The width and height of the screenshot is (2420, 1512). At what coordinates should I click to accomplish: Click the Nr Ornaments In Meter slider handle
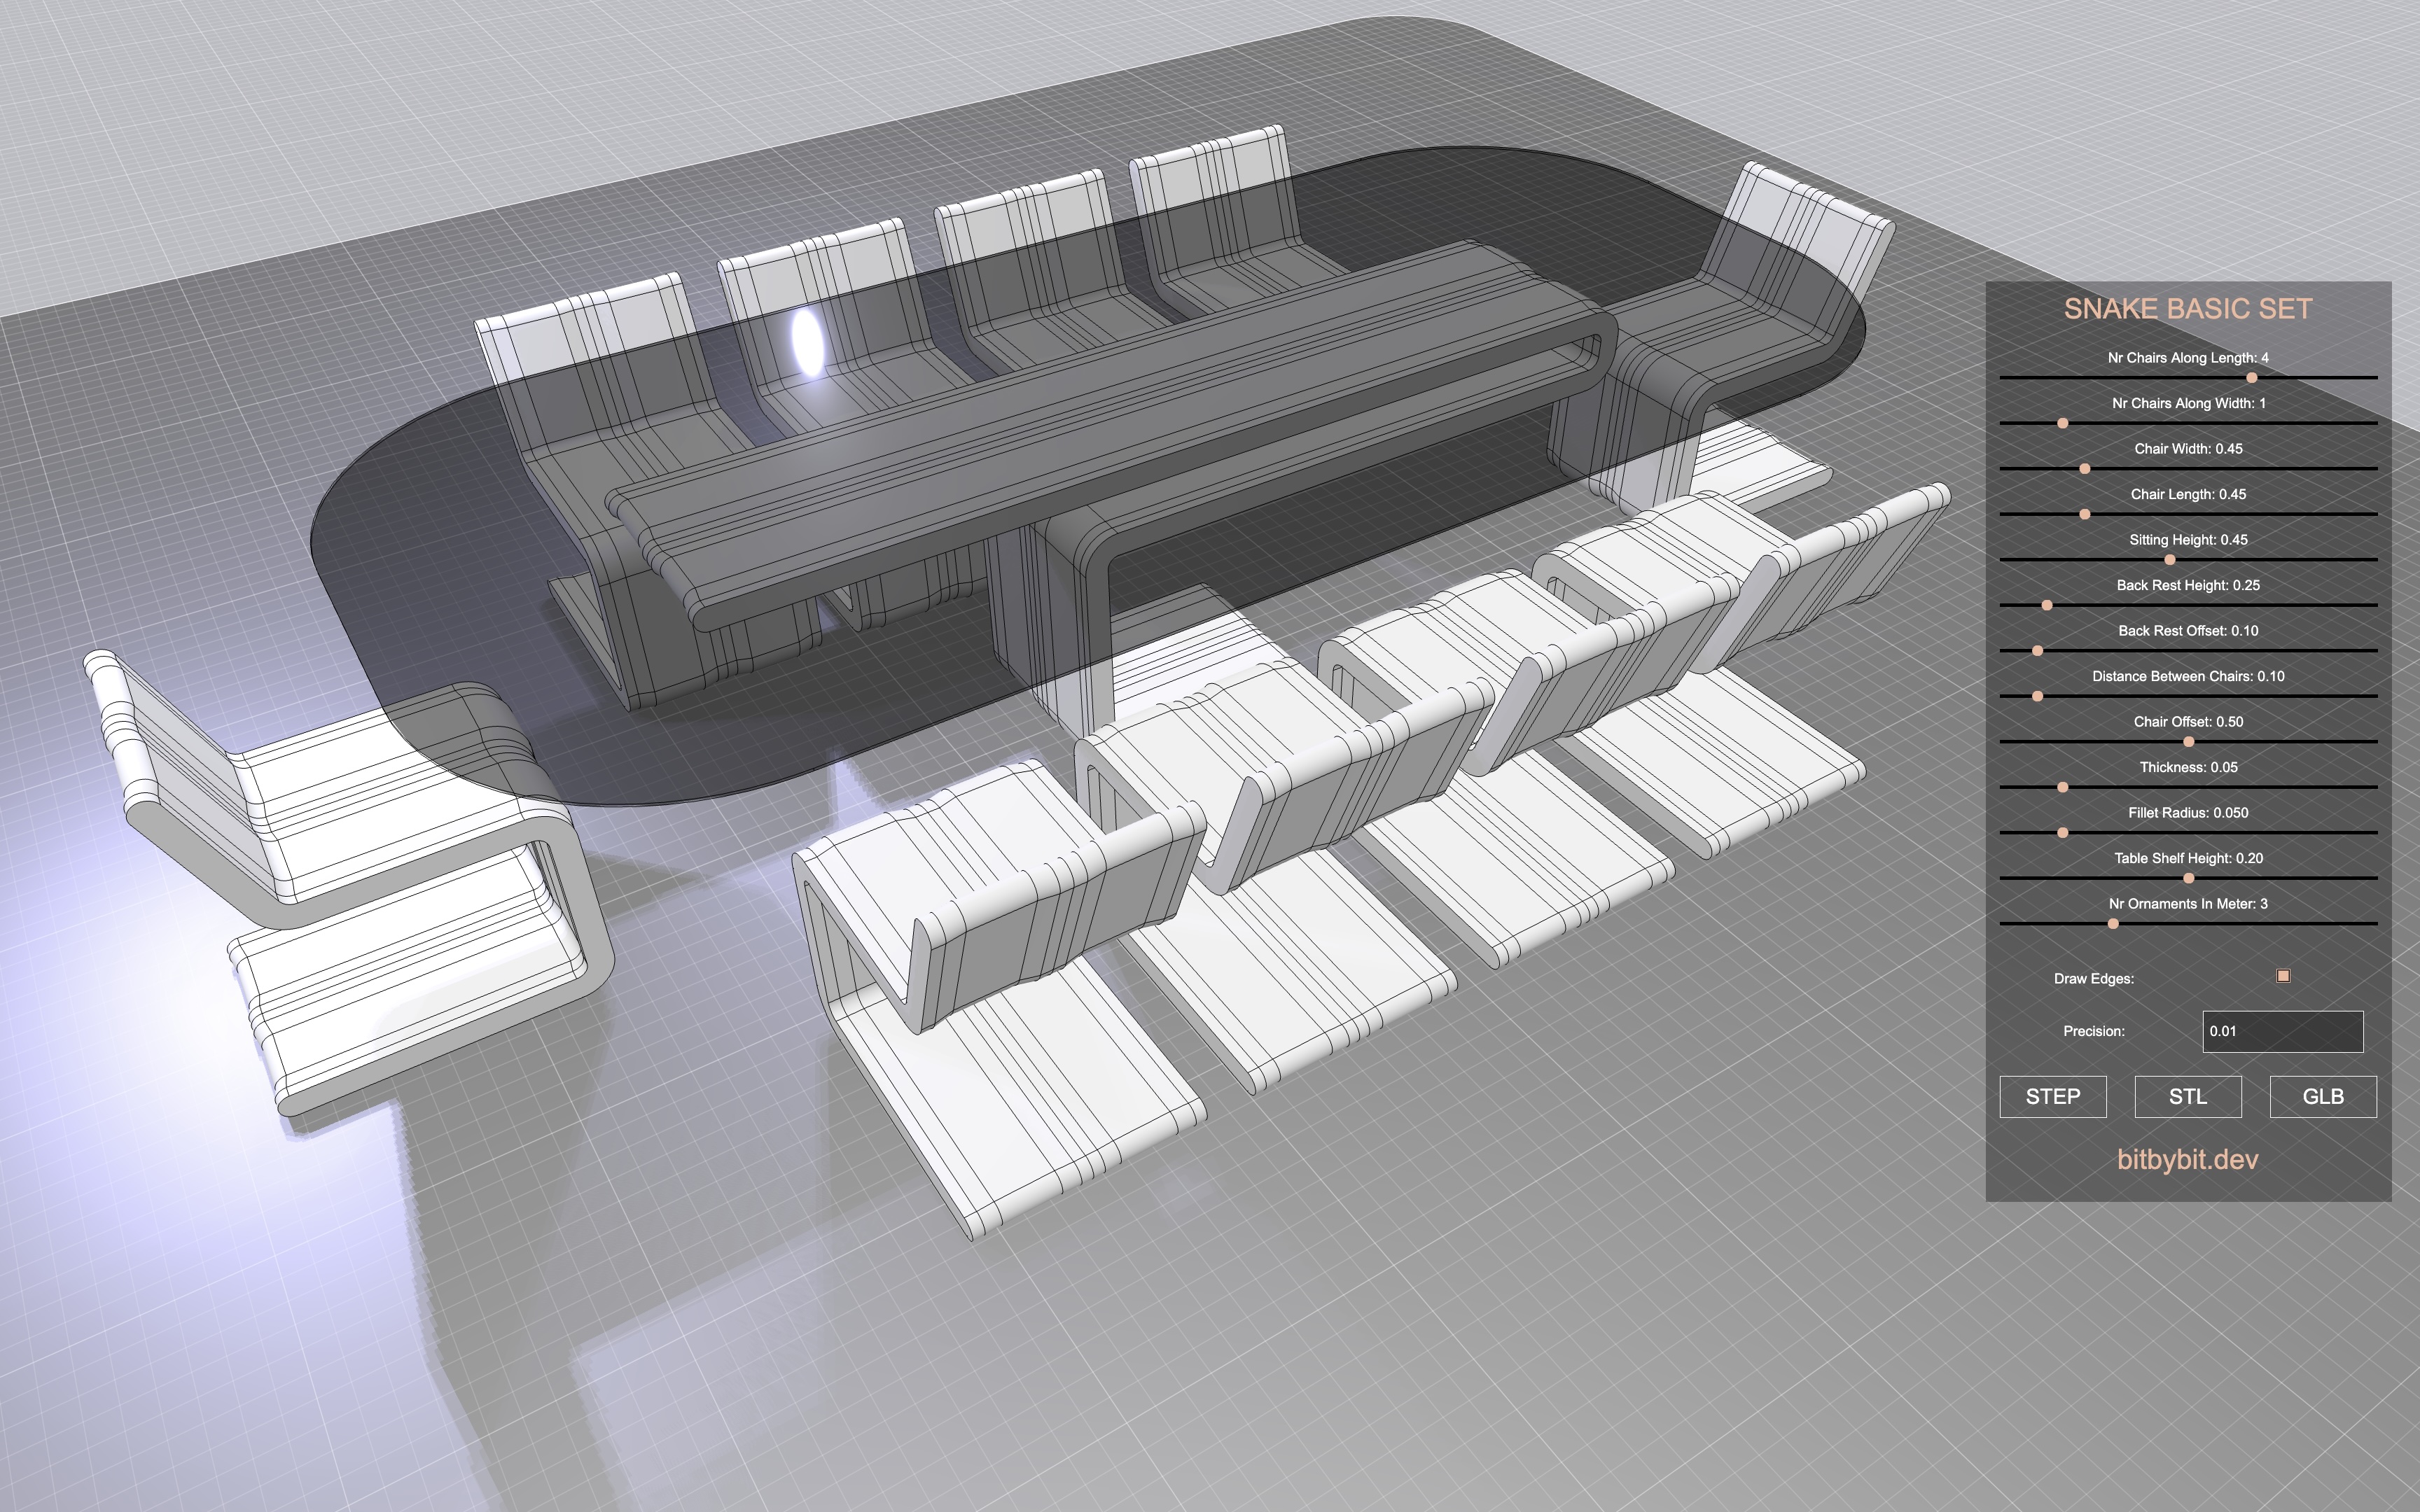(2113, 924)
